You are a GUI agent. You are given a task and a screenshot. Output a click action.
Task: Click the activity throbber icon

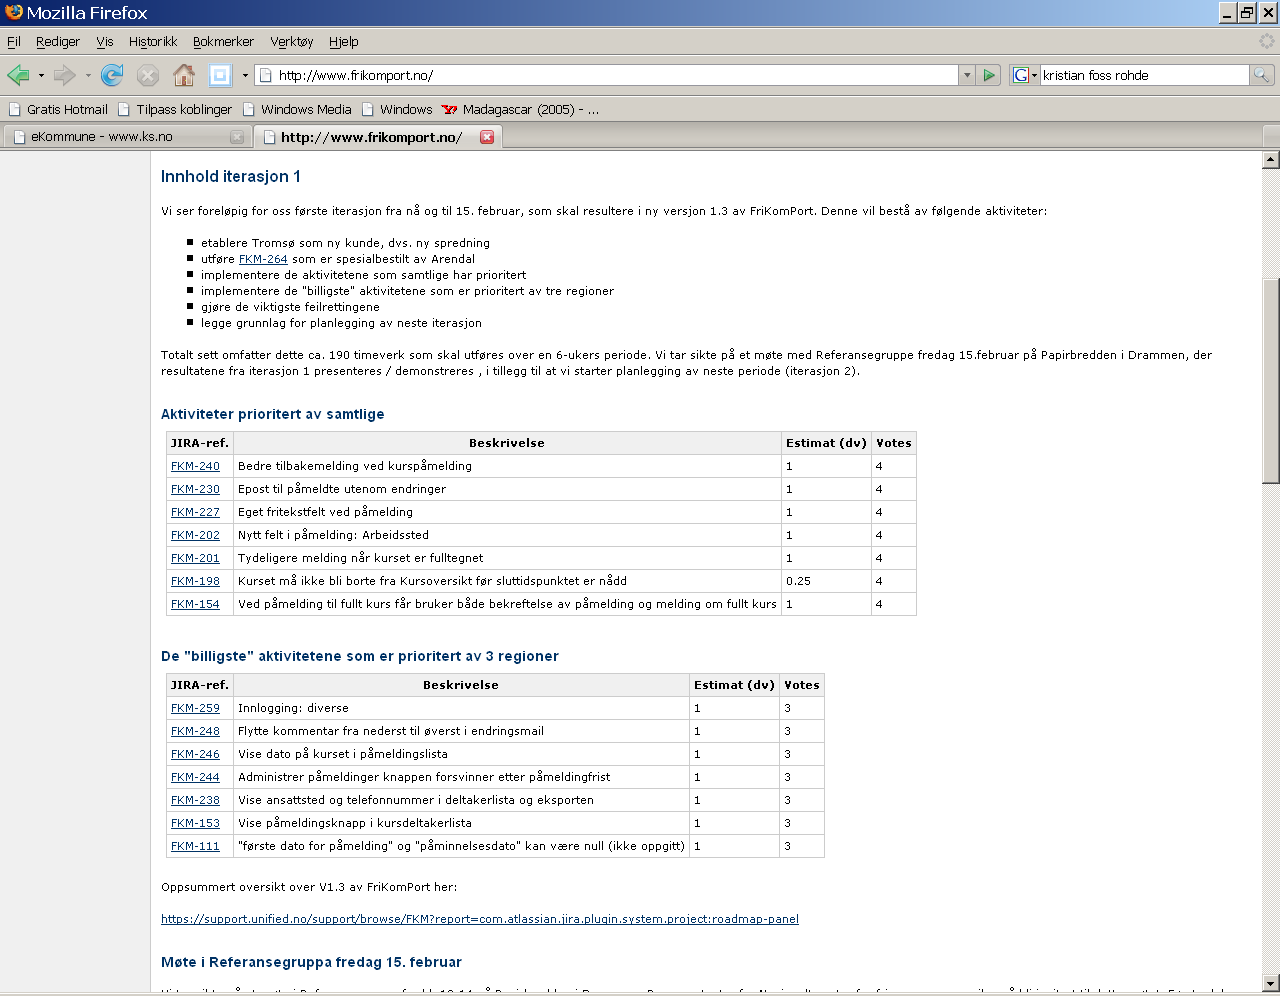[1266, 41]
